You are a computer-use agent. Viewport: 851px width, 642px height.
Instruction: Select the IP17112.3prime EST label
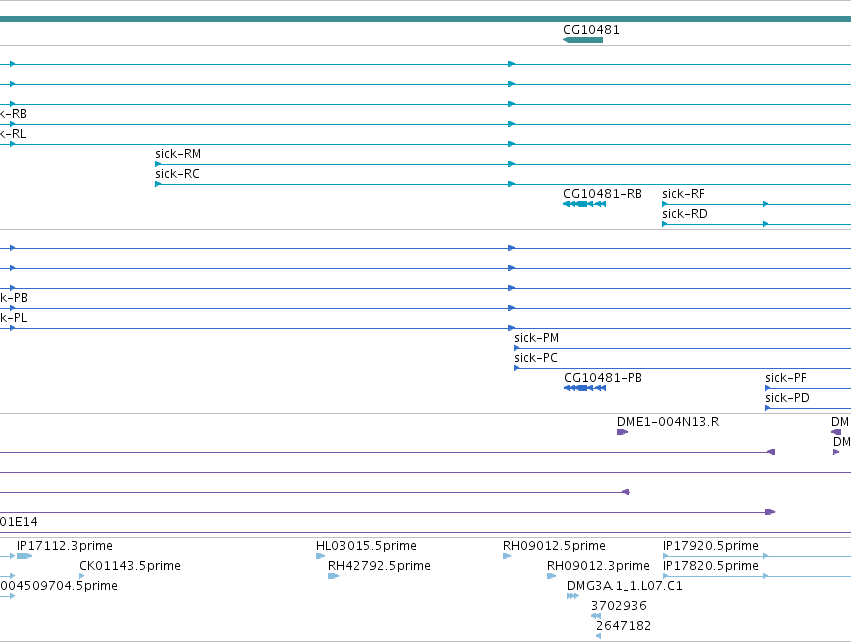(65, 546)
